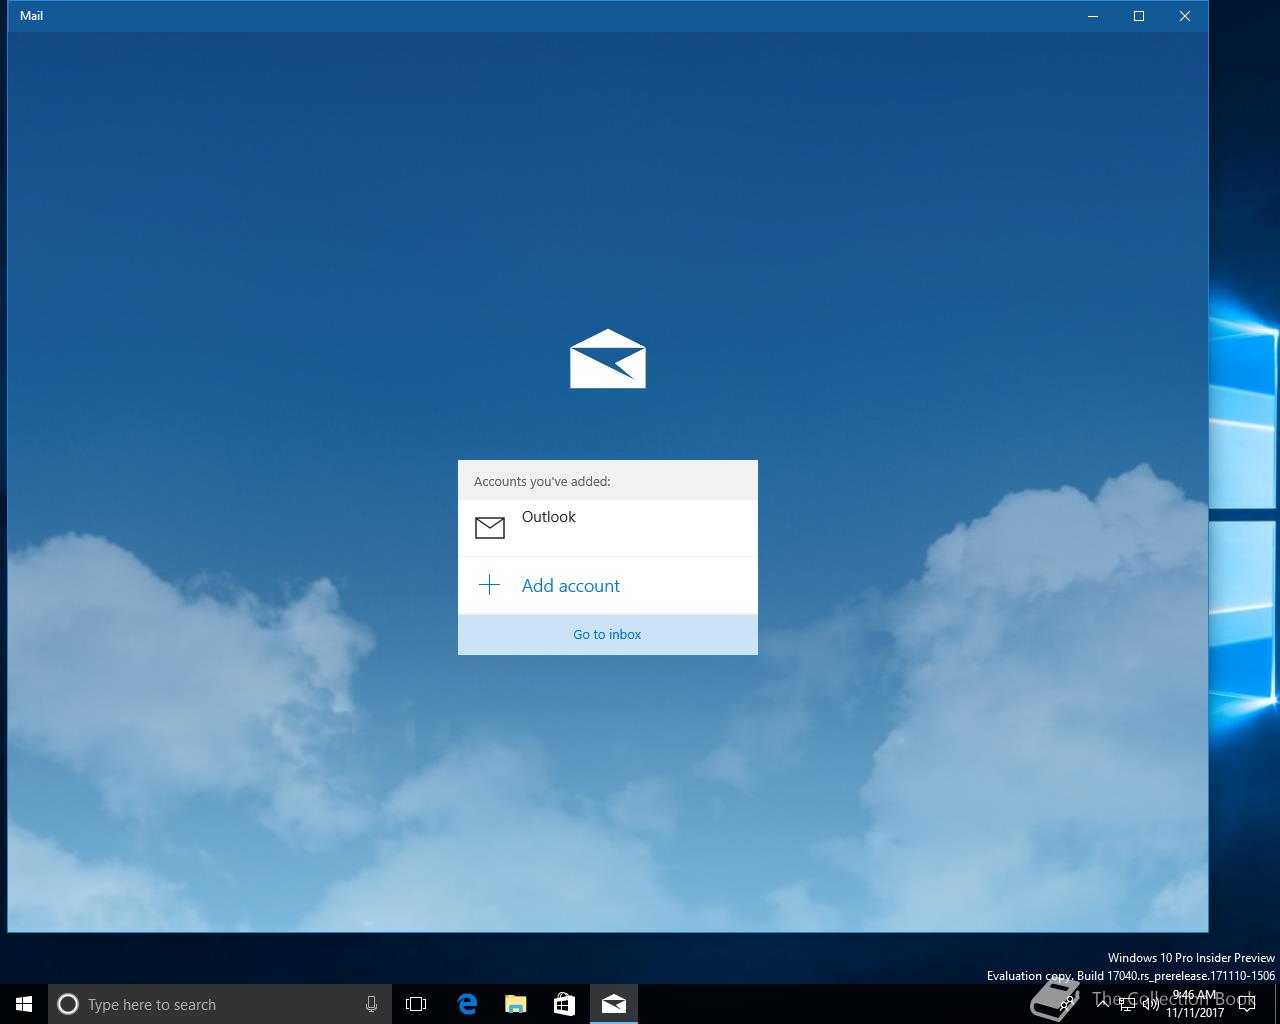Open File Explorer from the taskbar
Viewport: 1280px width, 1024px height.
pos(515,1004)
